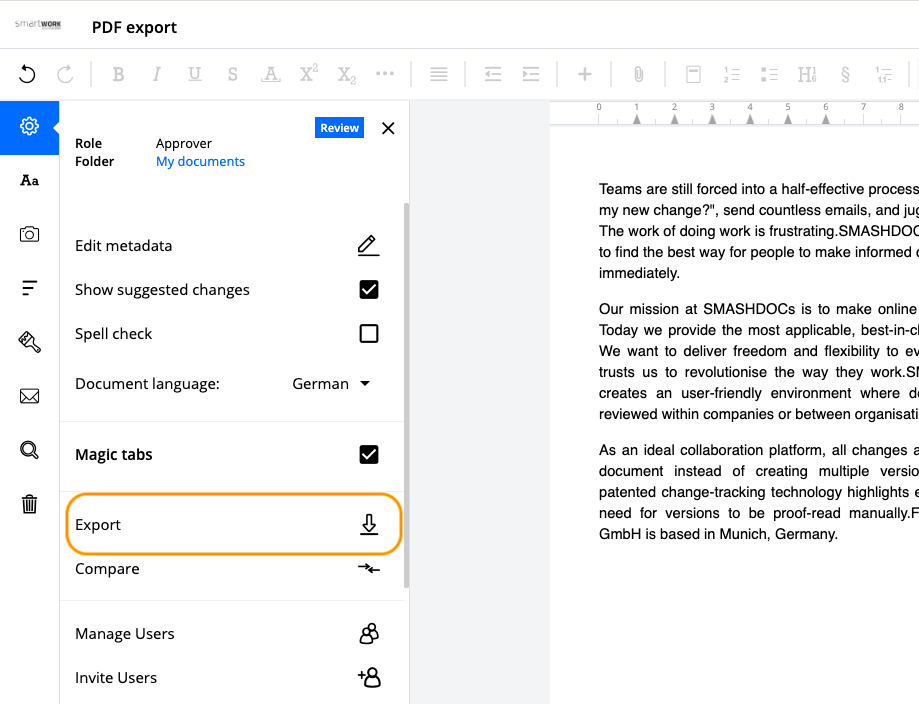
Task: Click the 'Compare' label
Action: pyautogui.click(x=107, y=569)
